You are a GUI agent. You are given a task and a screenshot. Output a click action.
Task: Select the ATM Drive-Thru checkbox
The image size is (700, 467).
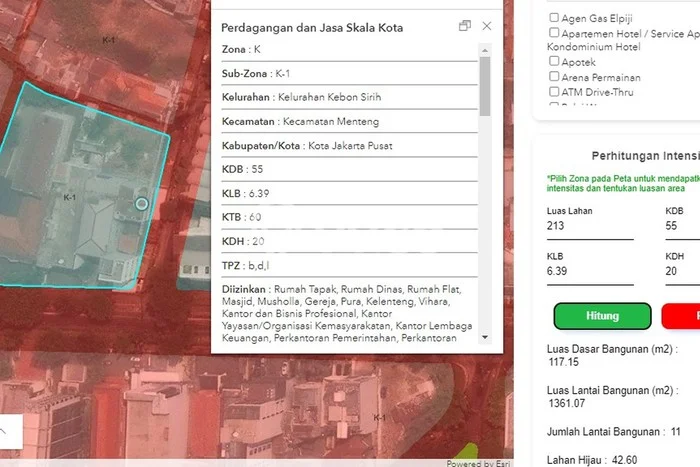coord(554,92)
